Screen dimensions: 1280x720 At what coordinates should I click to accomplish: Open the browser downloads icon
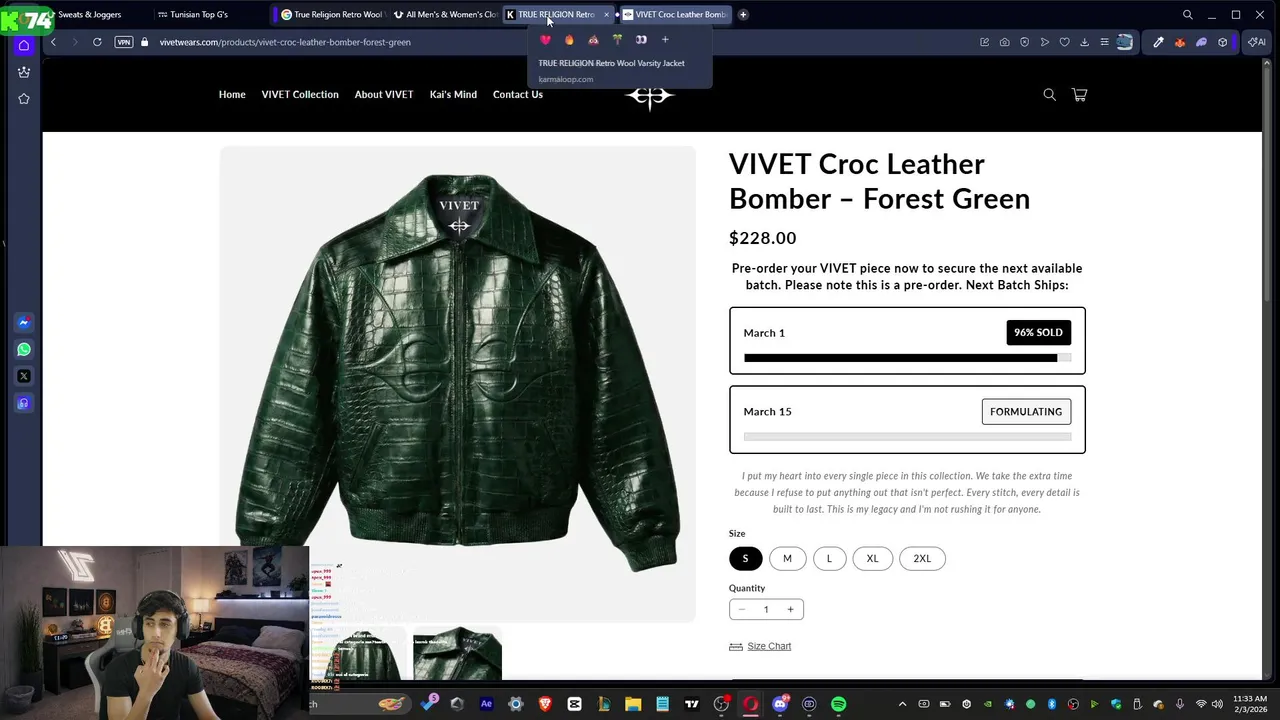pos(1084,42)
